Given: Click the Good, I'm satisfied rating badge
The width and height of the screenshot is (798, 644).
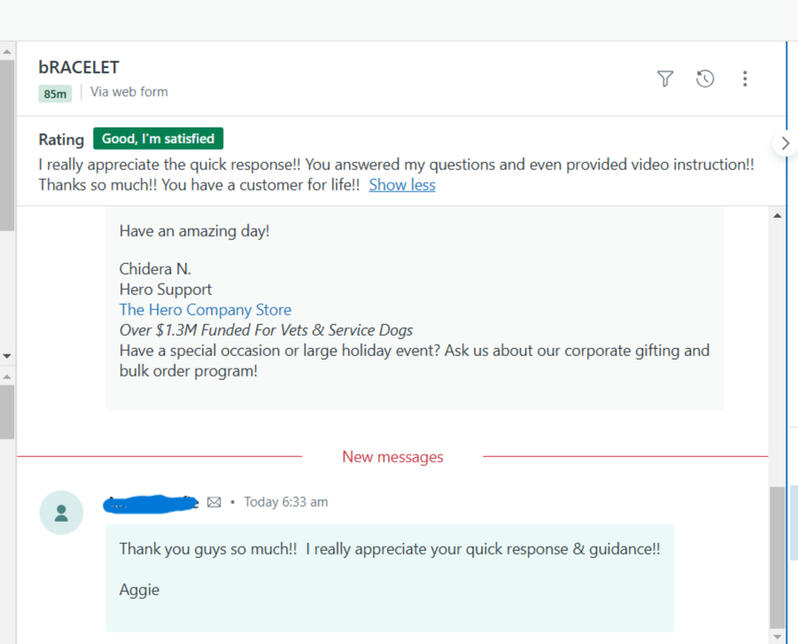Looking at the screenshot, I should (158, 138).
